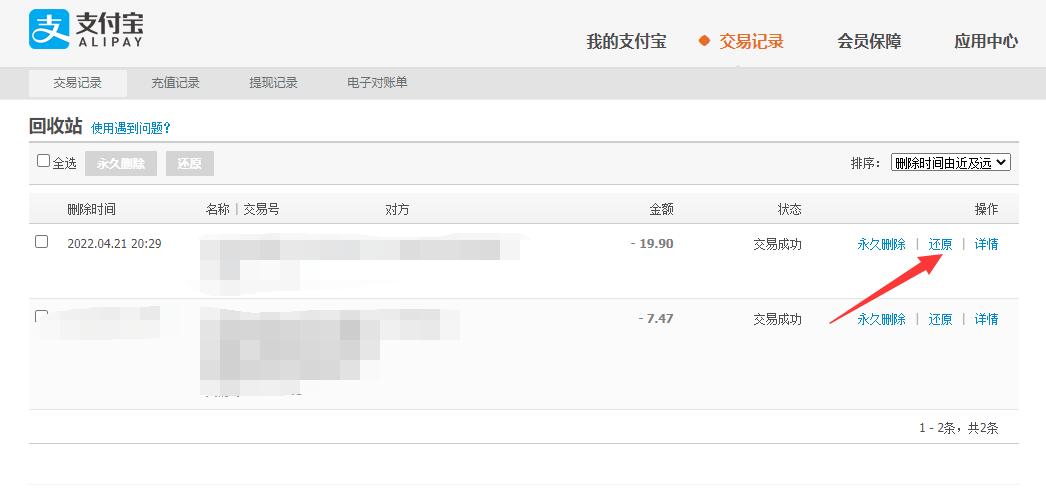Viewport: 1046px width, 491px height.
Task: Open the 应用中心 menu item
Action: click(986, 41)
